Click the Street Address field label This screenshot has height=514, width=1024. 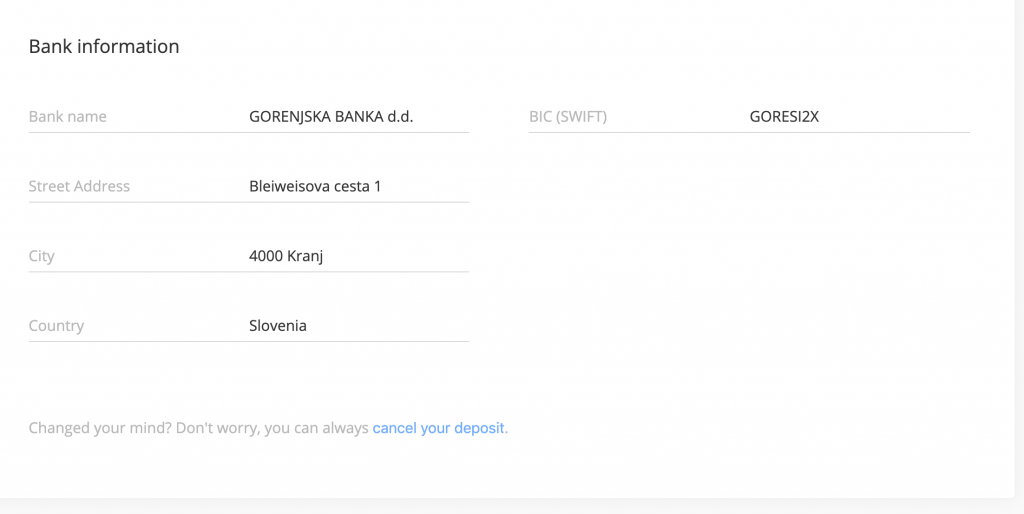[x=79, y=186]
